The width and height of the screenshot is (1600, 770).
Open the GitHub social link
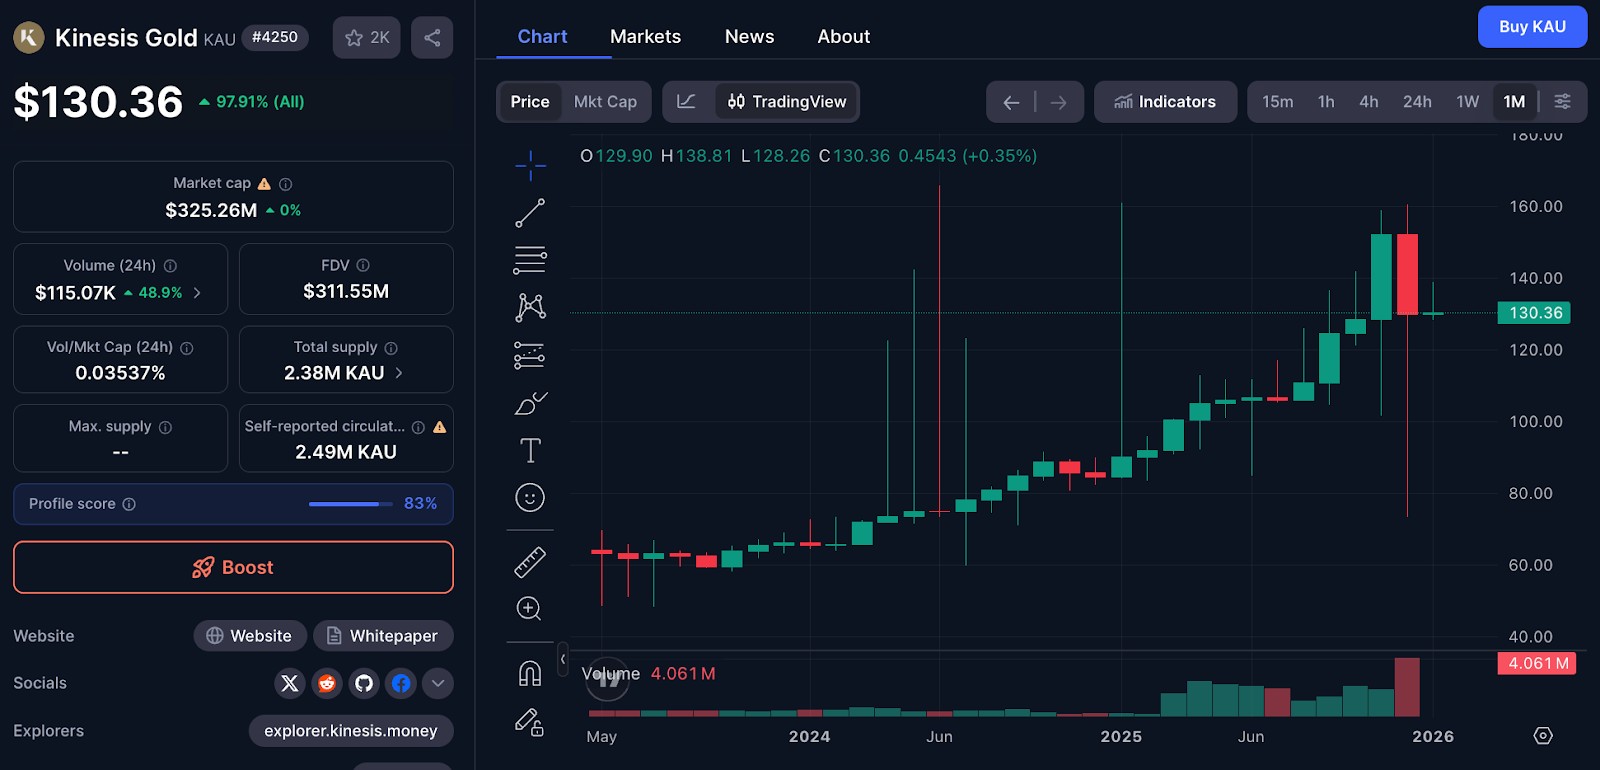click(364, 683)
